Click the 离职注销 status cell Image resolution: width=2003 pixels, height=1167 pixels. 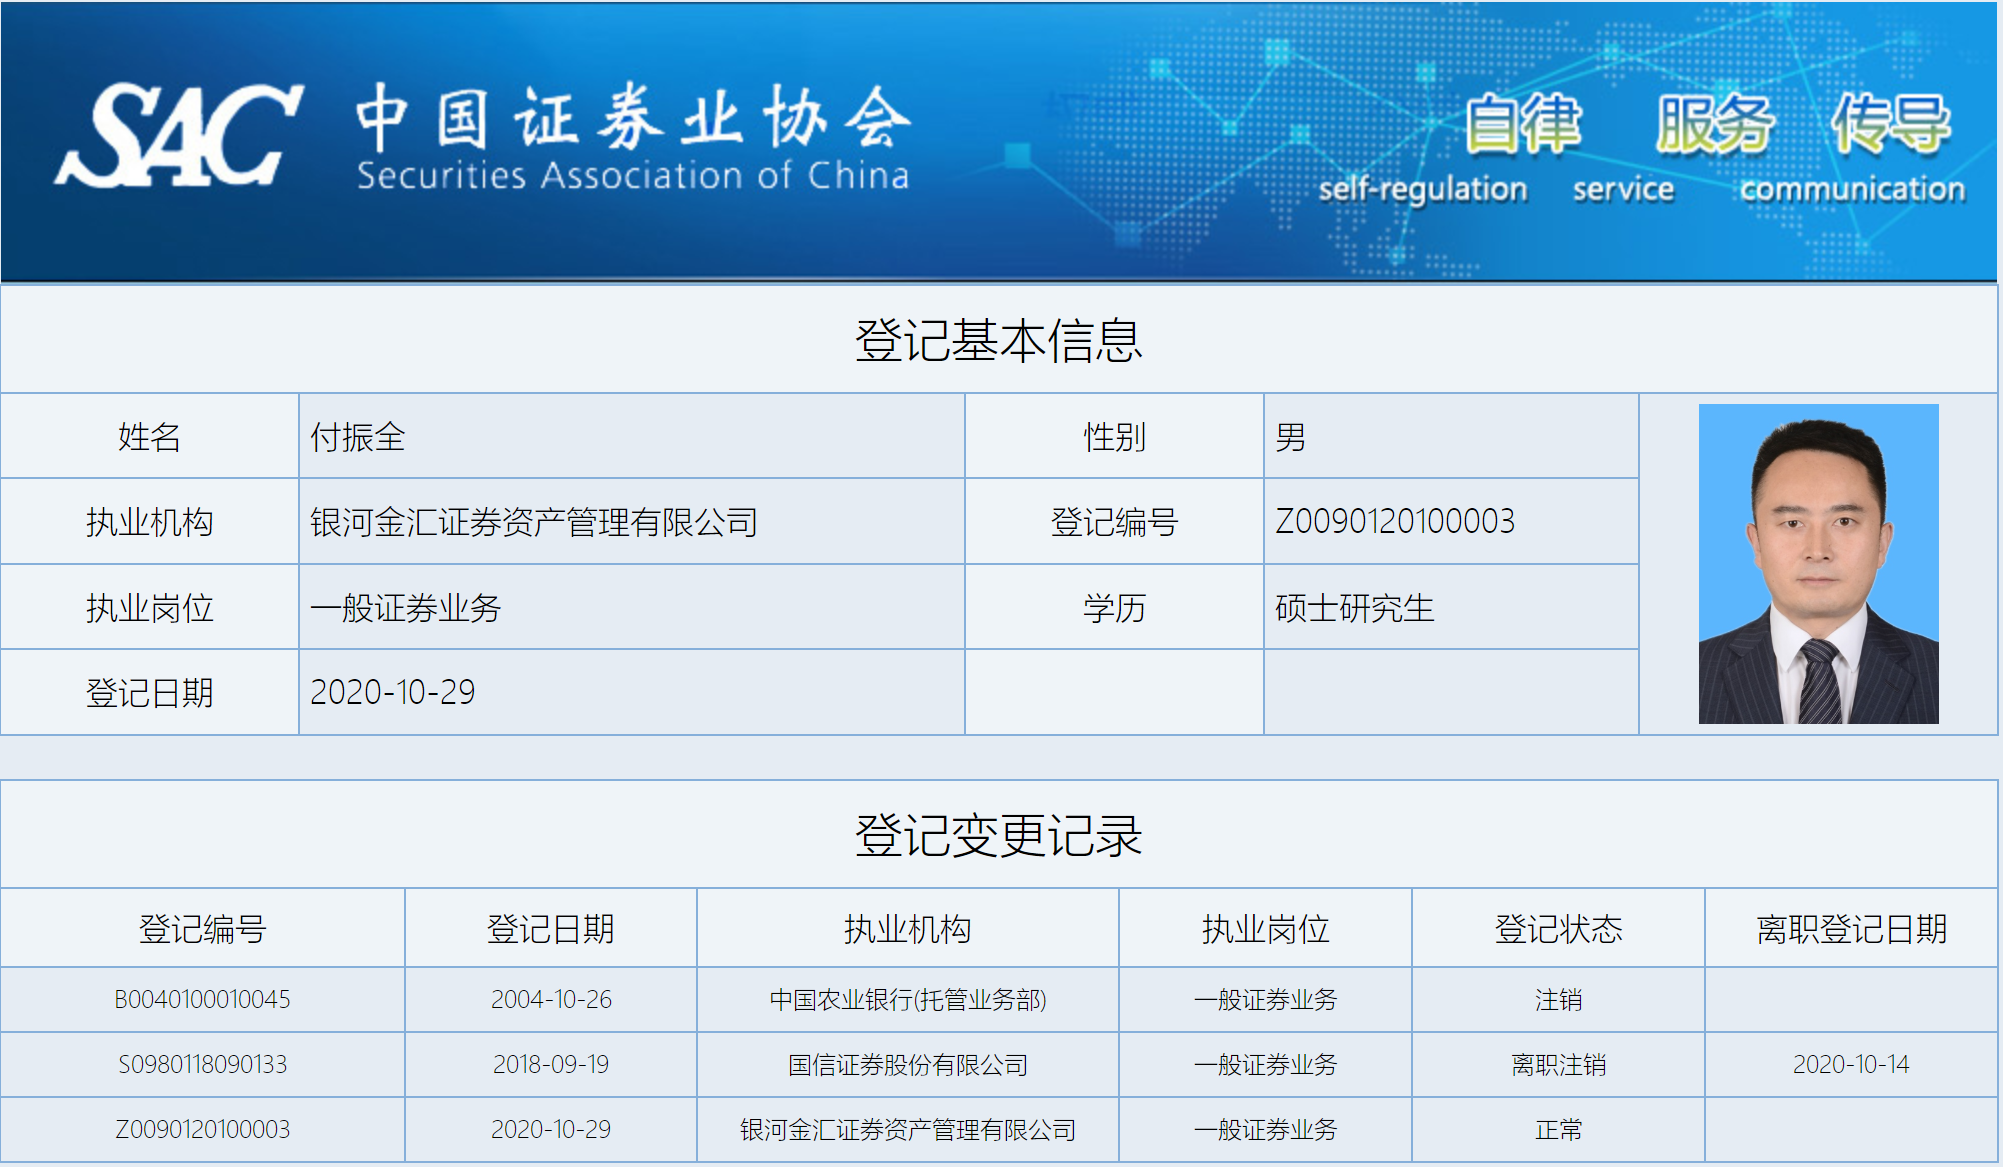tap(1557, 1065)
